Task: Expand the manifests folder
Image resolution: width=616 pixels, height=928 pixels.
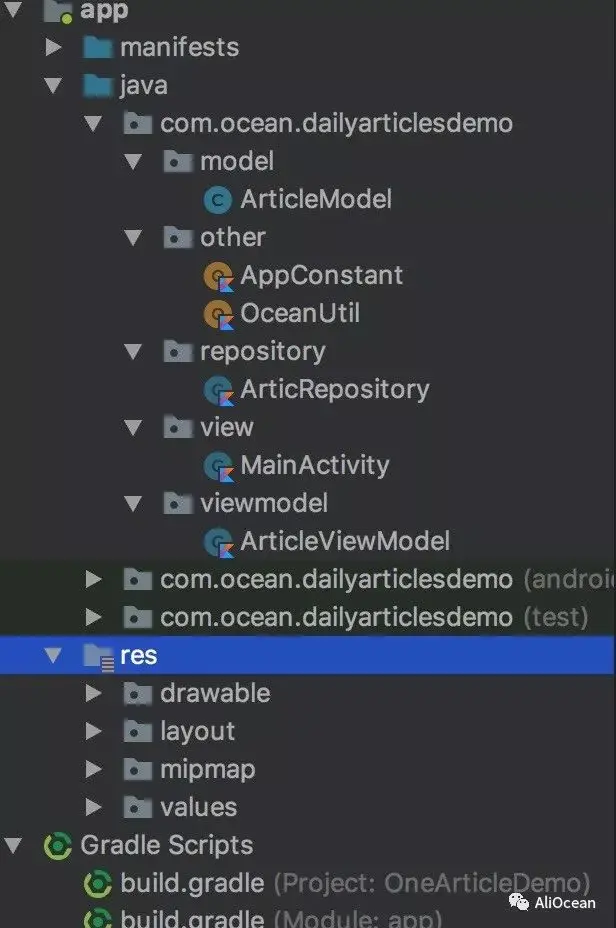Action: 53,47
